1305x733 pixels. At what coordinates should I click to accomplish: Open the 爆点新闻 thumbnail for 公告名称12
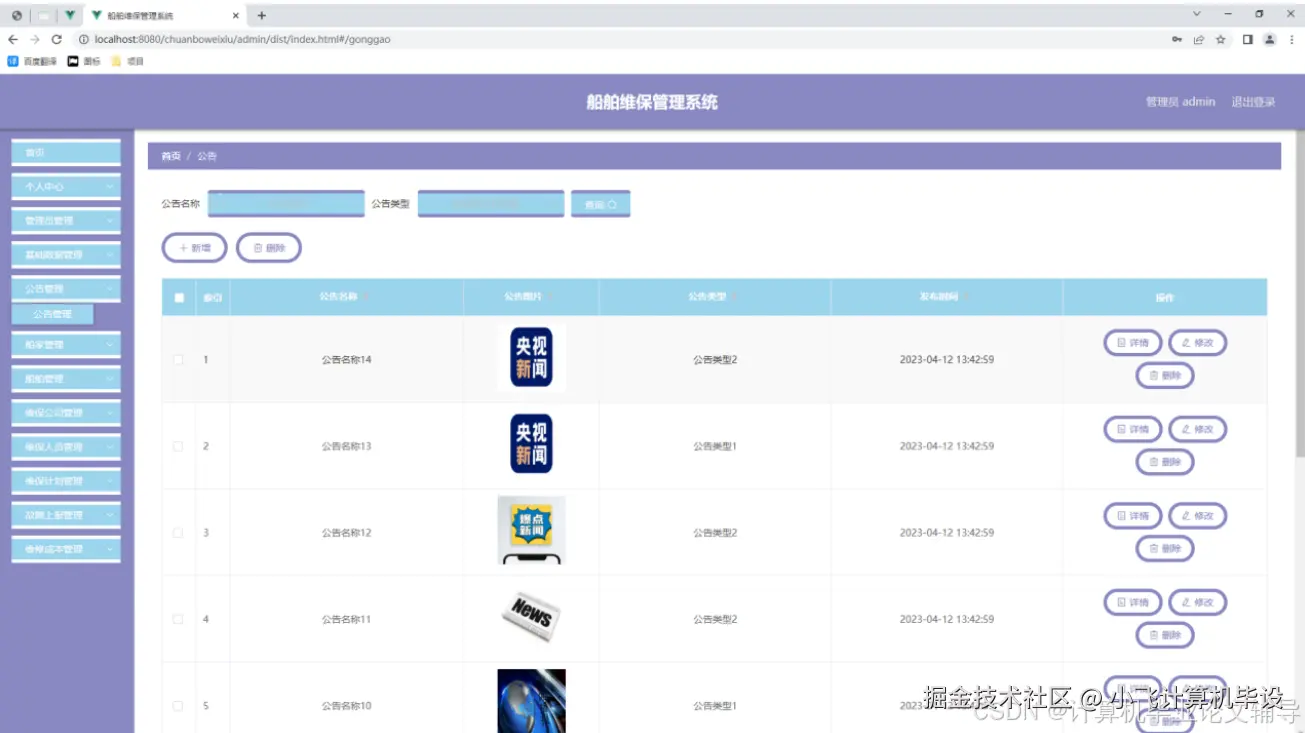click(531, 530)
